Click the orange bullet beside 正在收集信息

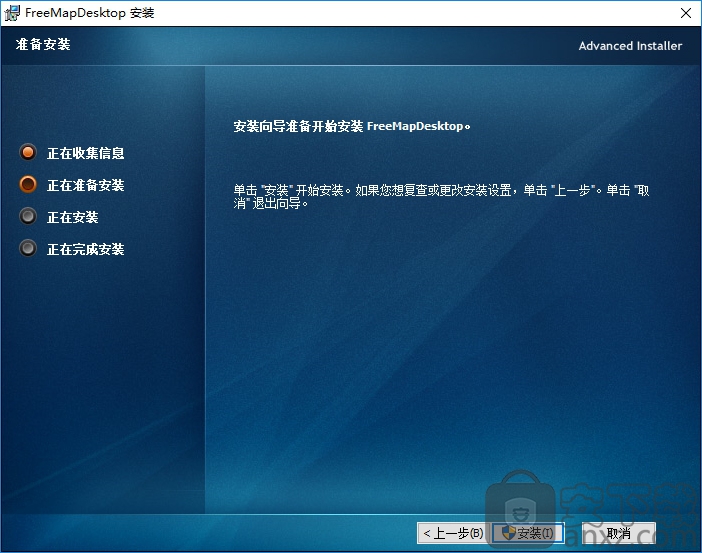[28, 152]
